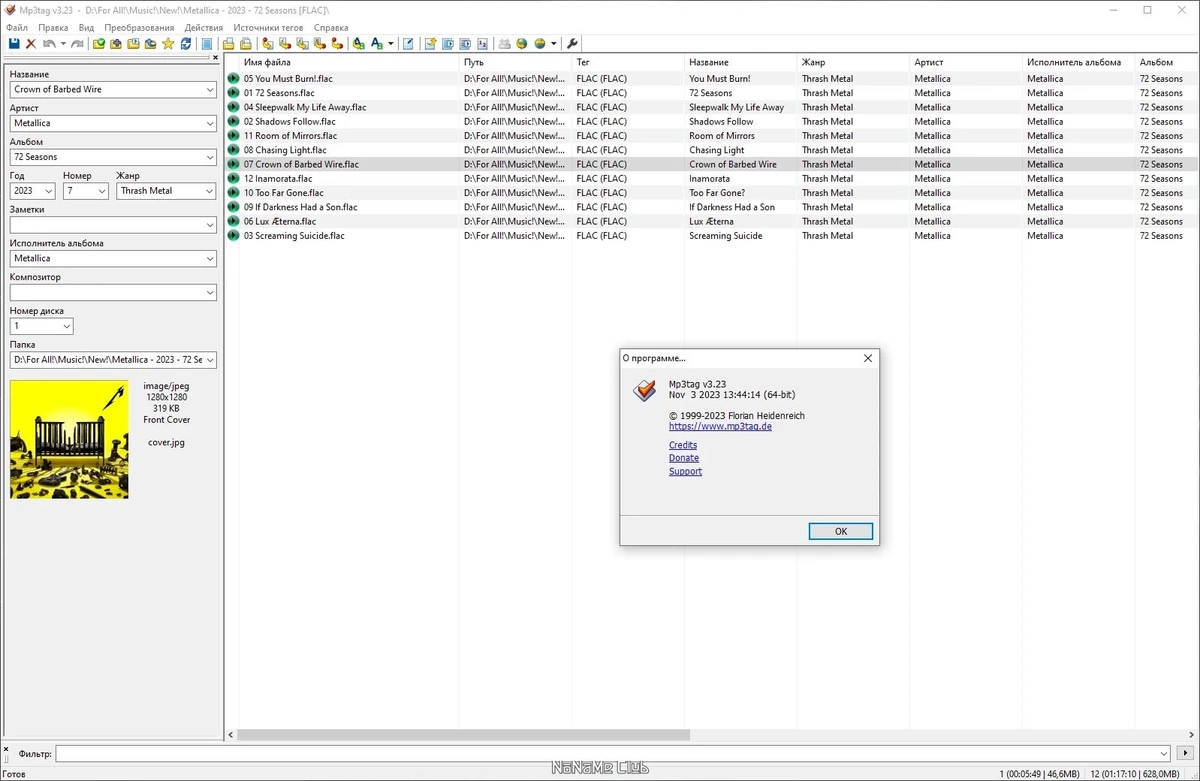Click the green icon beside 12 Inamorata.flac

[233, 179]
